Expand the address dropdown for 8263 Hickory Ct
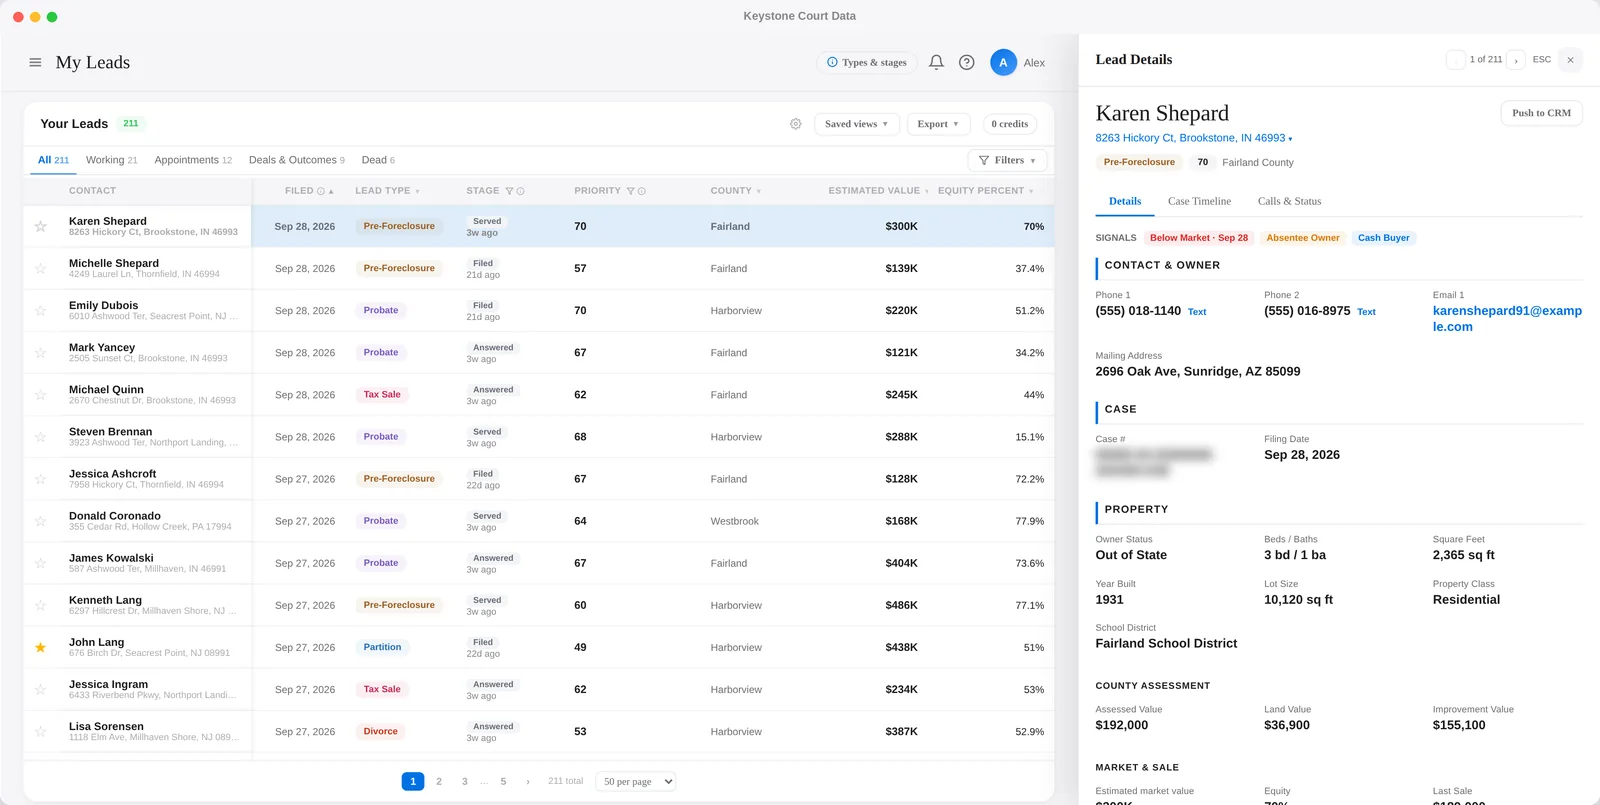Image resolution: width=1600 pixels, height=805 pixels. (x=1290, y=139)
